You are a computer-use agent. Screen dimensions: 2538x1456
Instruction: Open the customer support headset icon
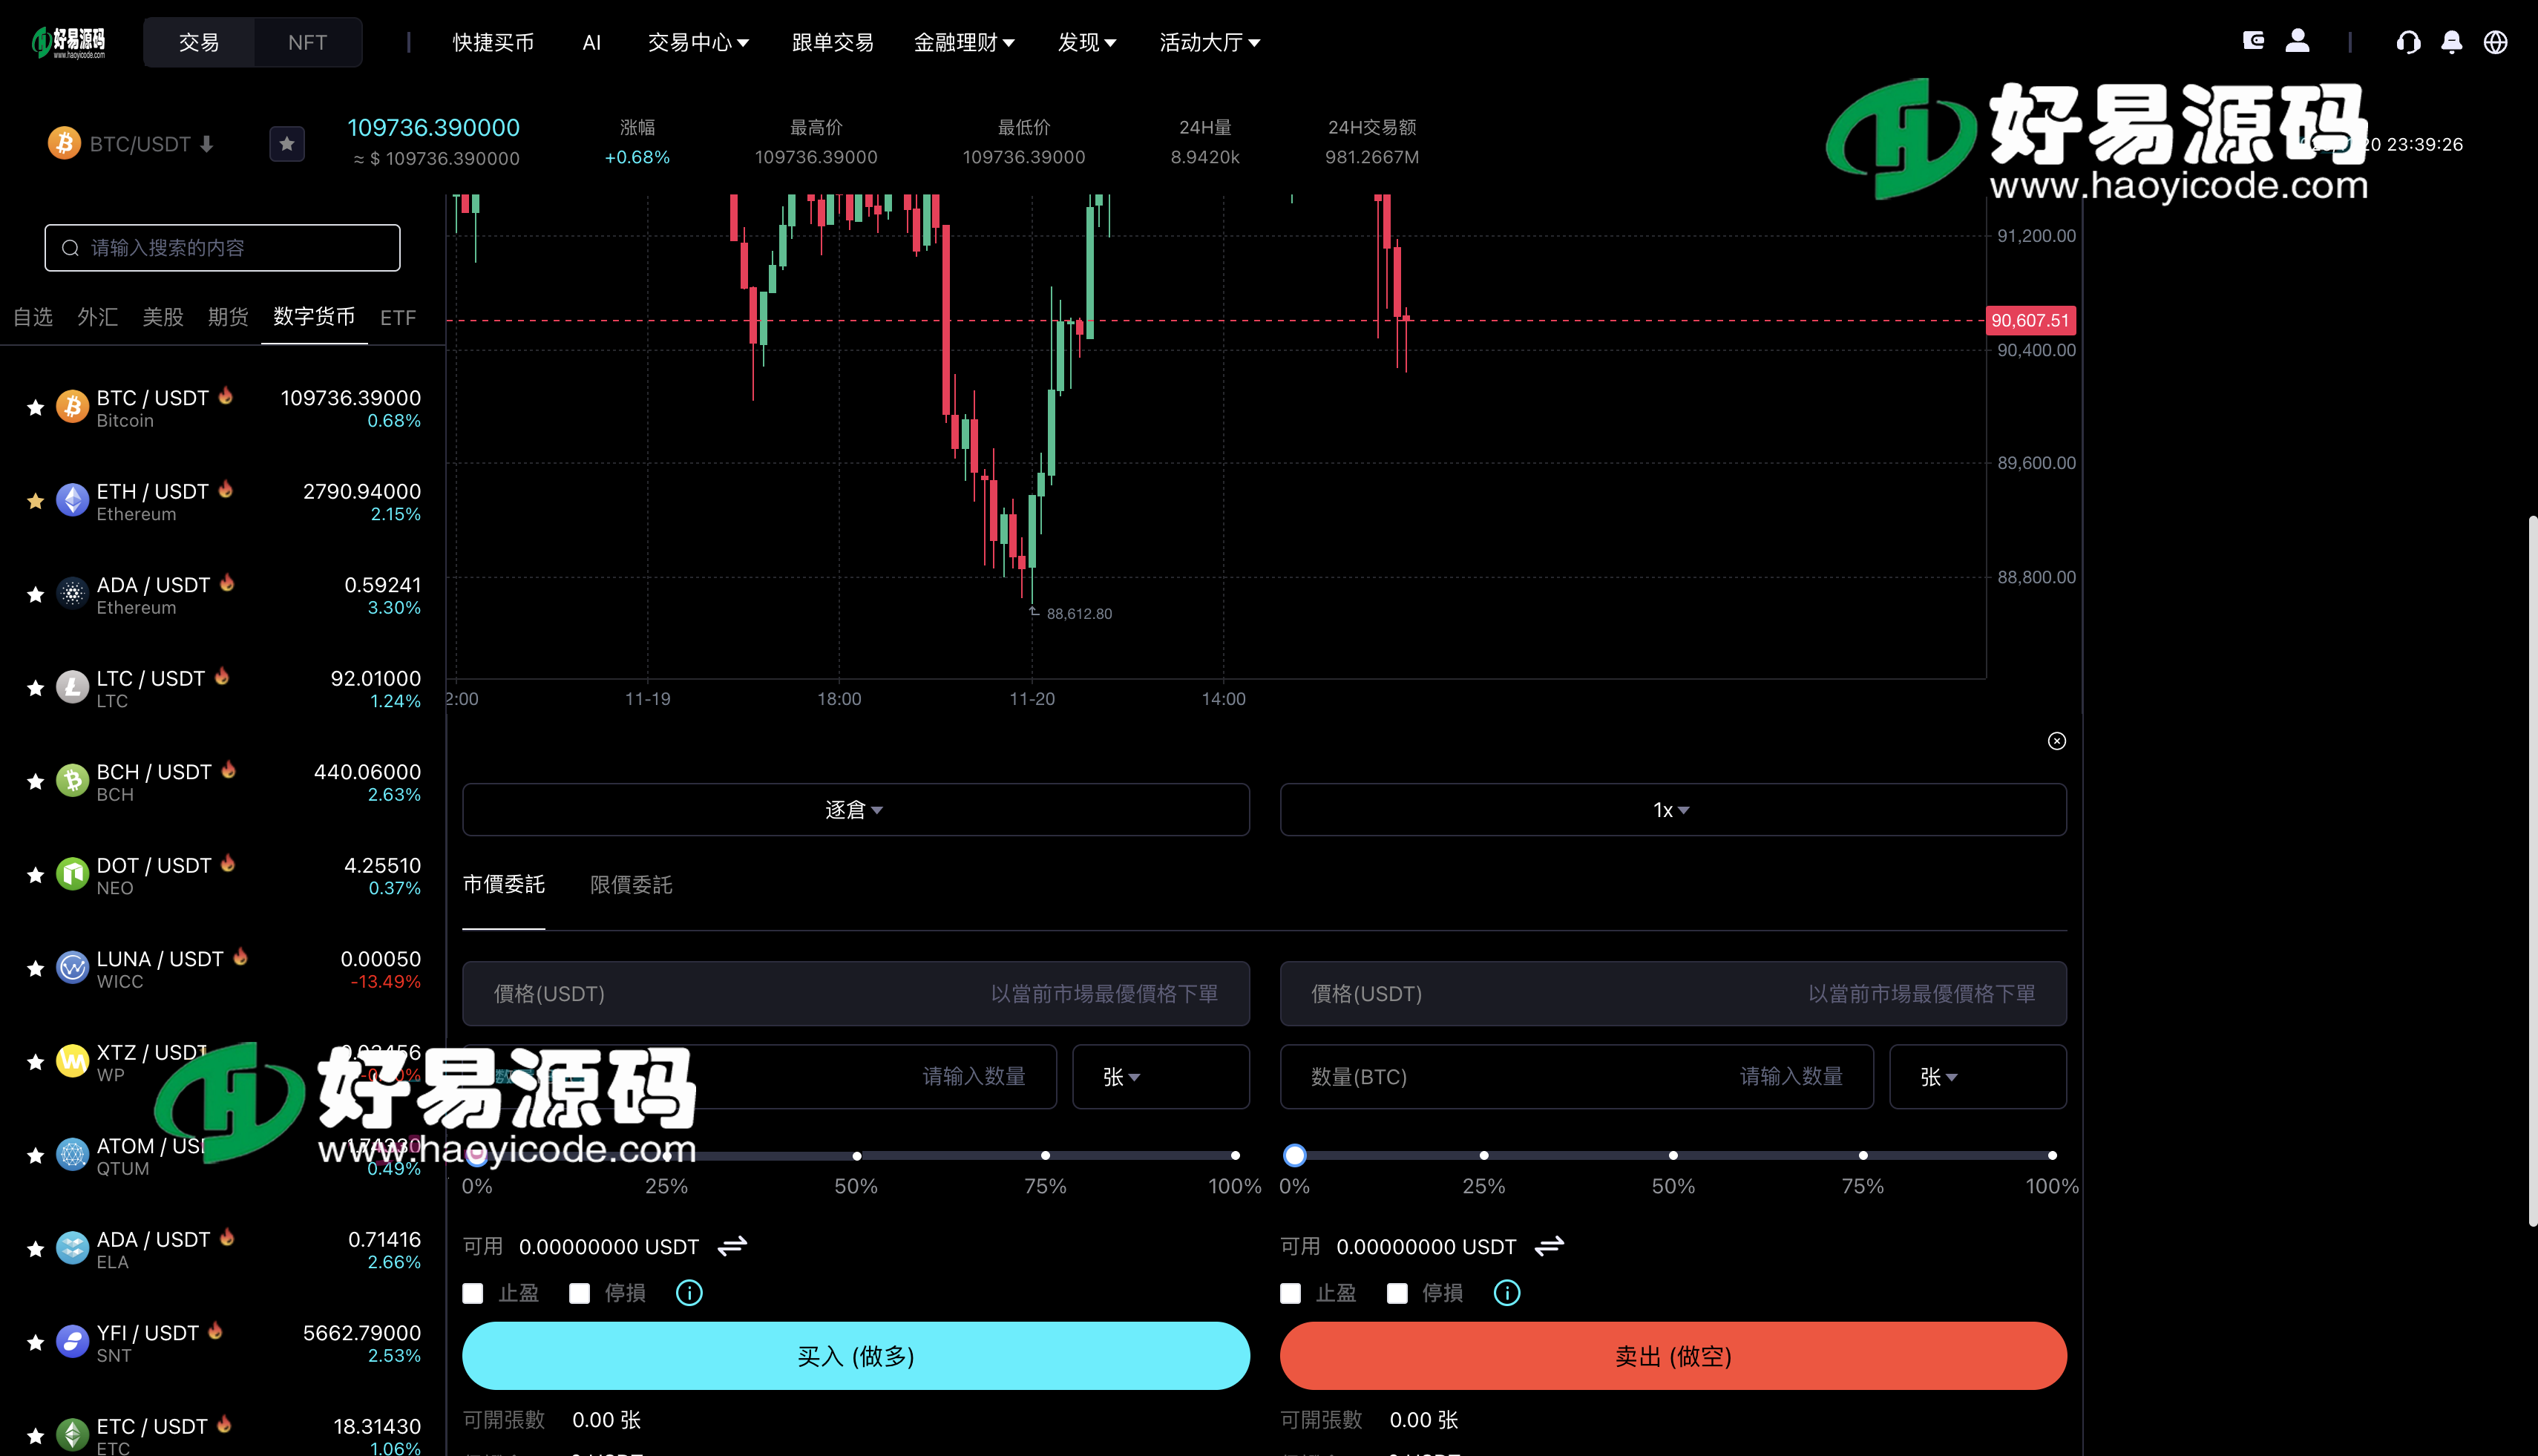pyautogui.click(x=2409, y=42)
